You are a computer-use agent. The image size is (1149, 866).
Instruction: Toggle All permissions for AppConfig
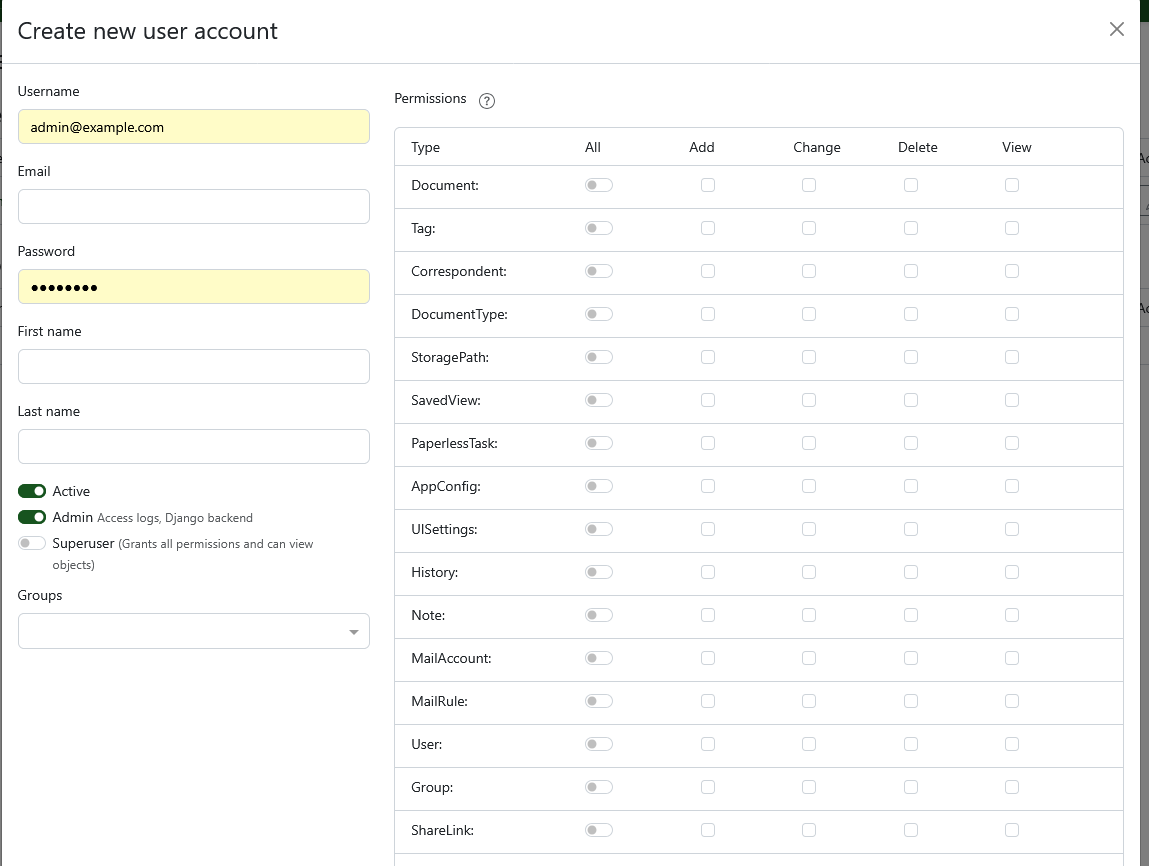(x=599, y=486)
